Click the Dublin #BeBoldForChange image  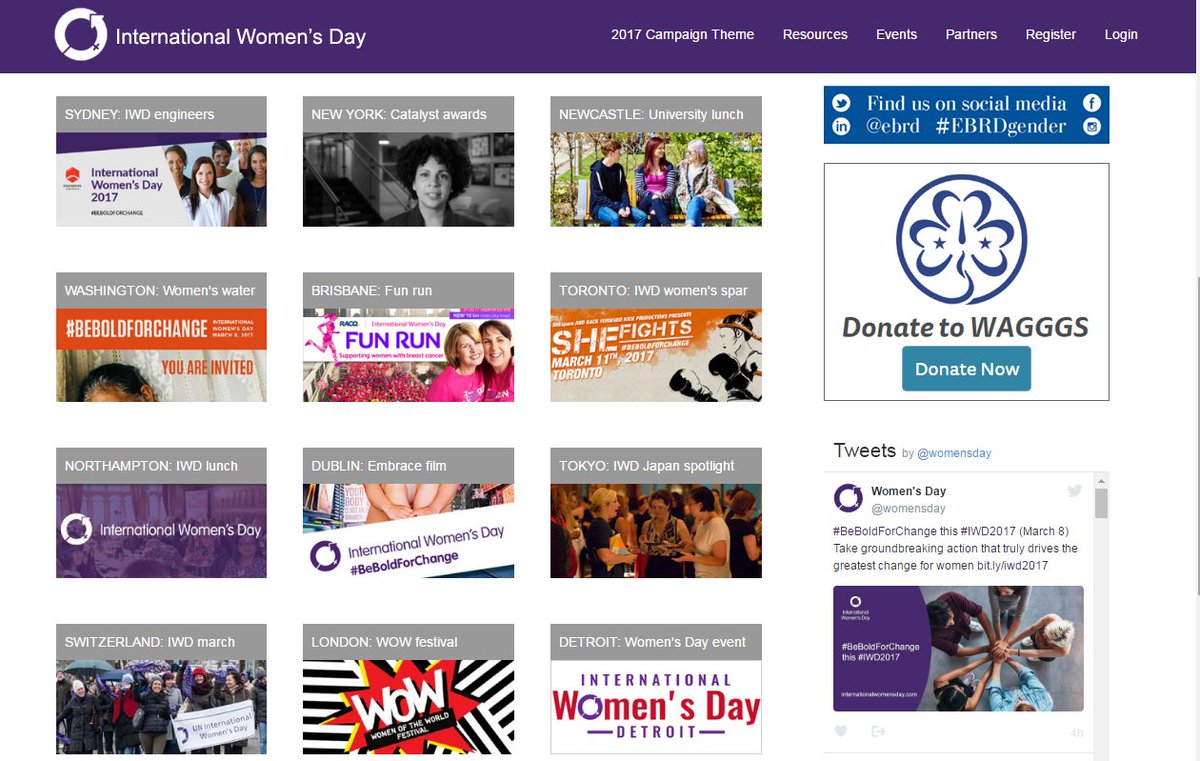pos(408,531)
